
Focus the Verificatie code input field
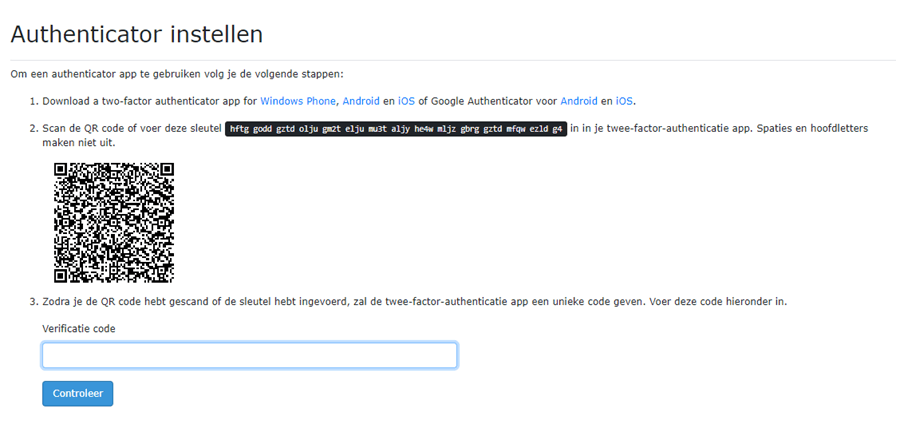(250, 355)
